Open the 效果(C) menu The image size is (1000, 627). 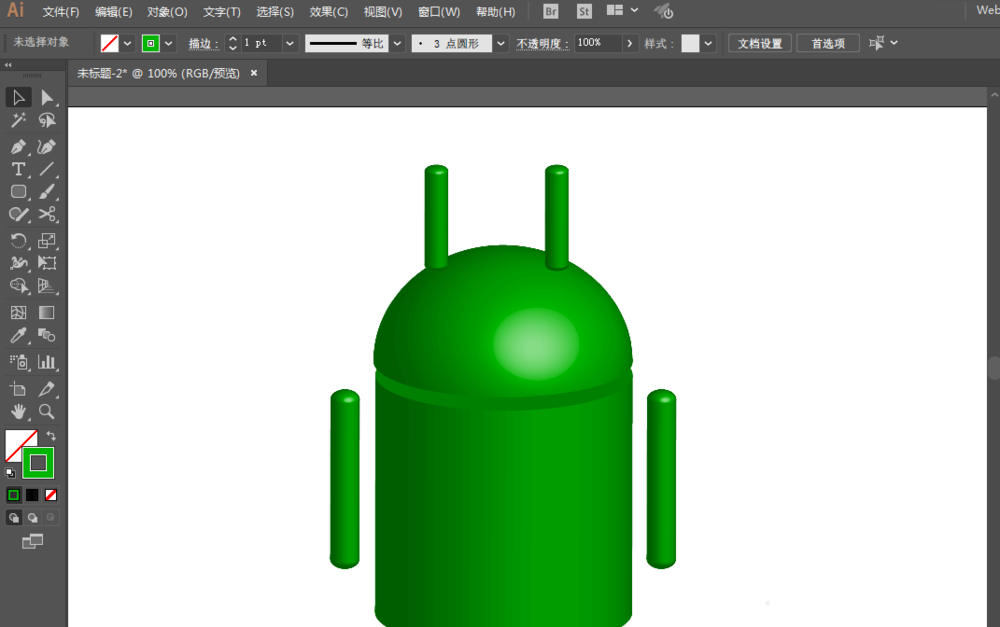click(x=328, y=12)
